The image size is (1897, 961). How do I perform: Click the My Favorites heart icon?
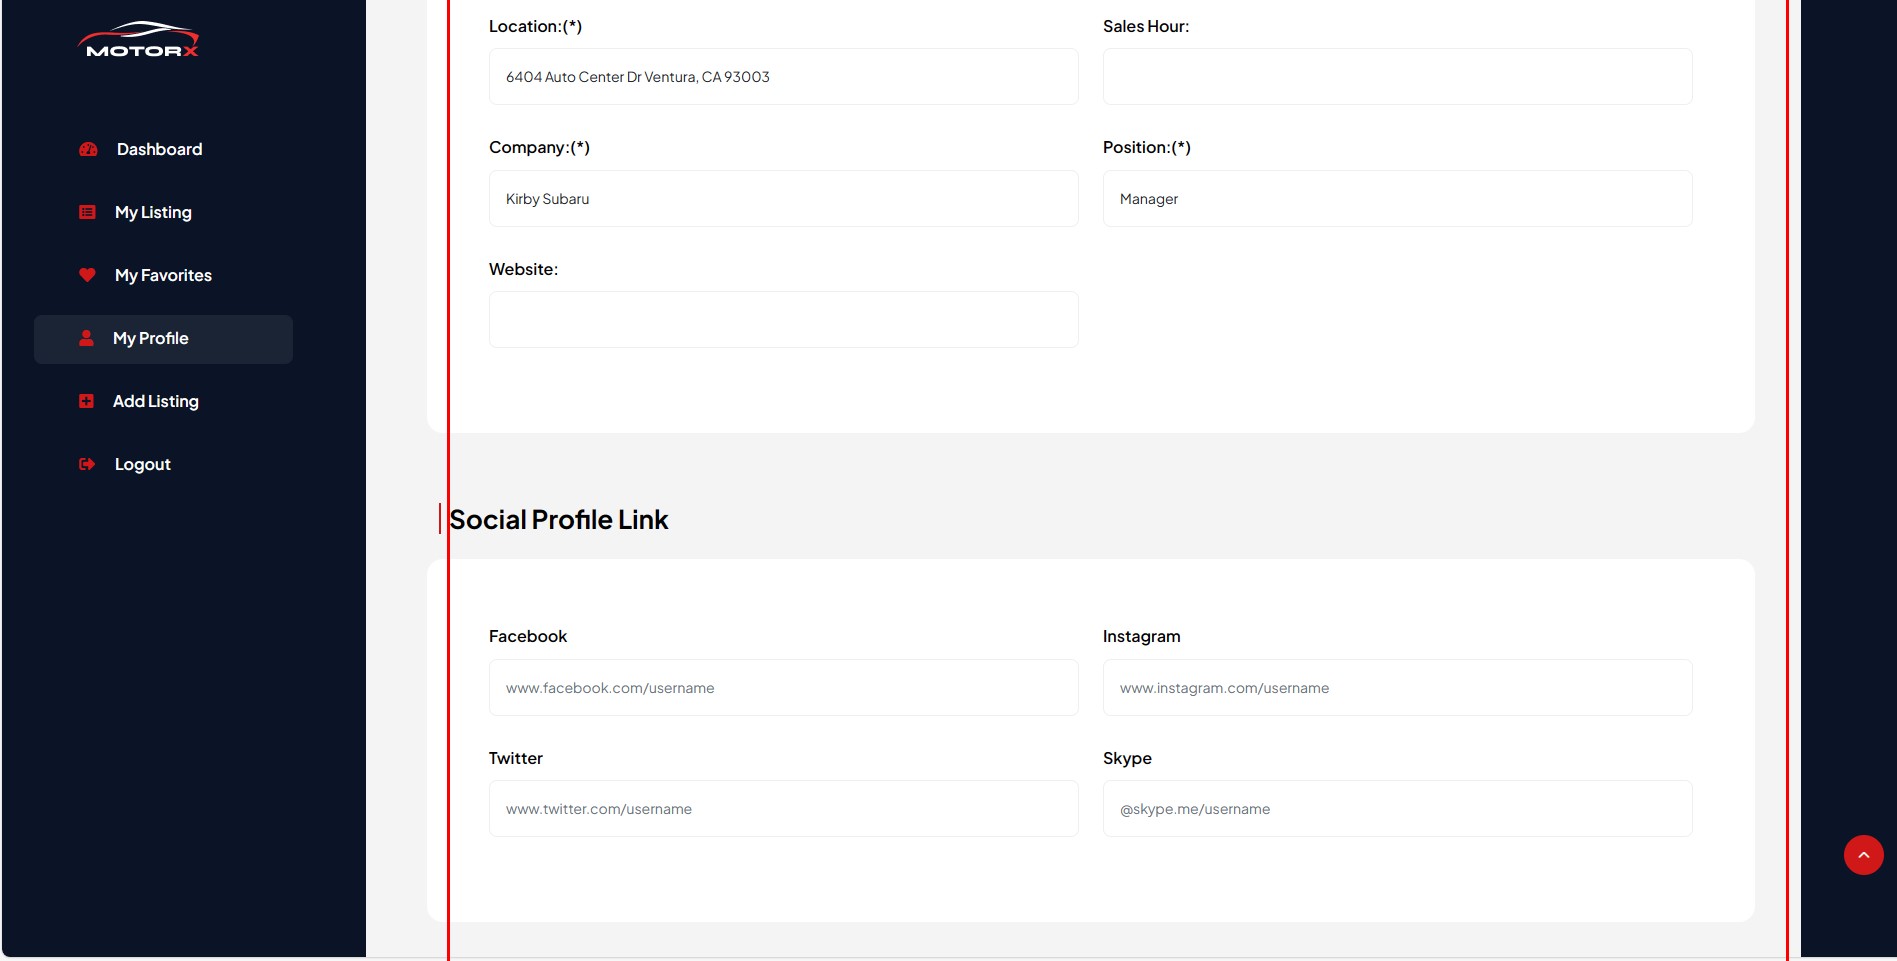[x=87, y=275]
